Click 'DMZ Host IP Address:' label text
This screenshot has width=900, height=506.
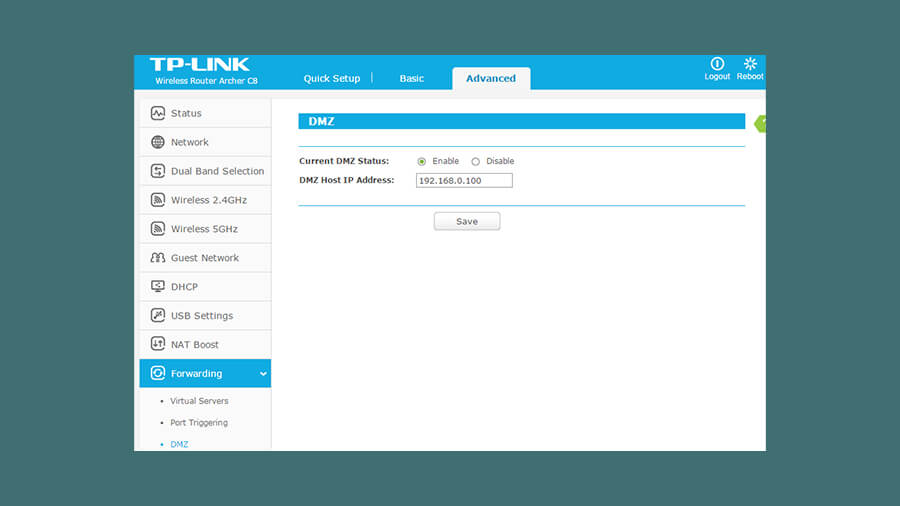(x=347, y=180)
